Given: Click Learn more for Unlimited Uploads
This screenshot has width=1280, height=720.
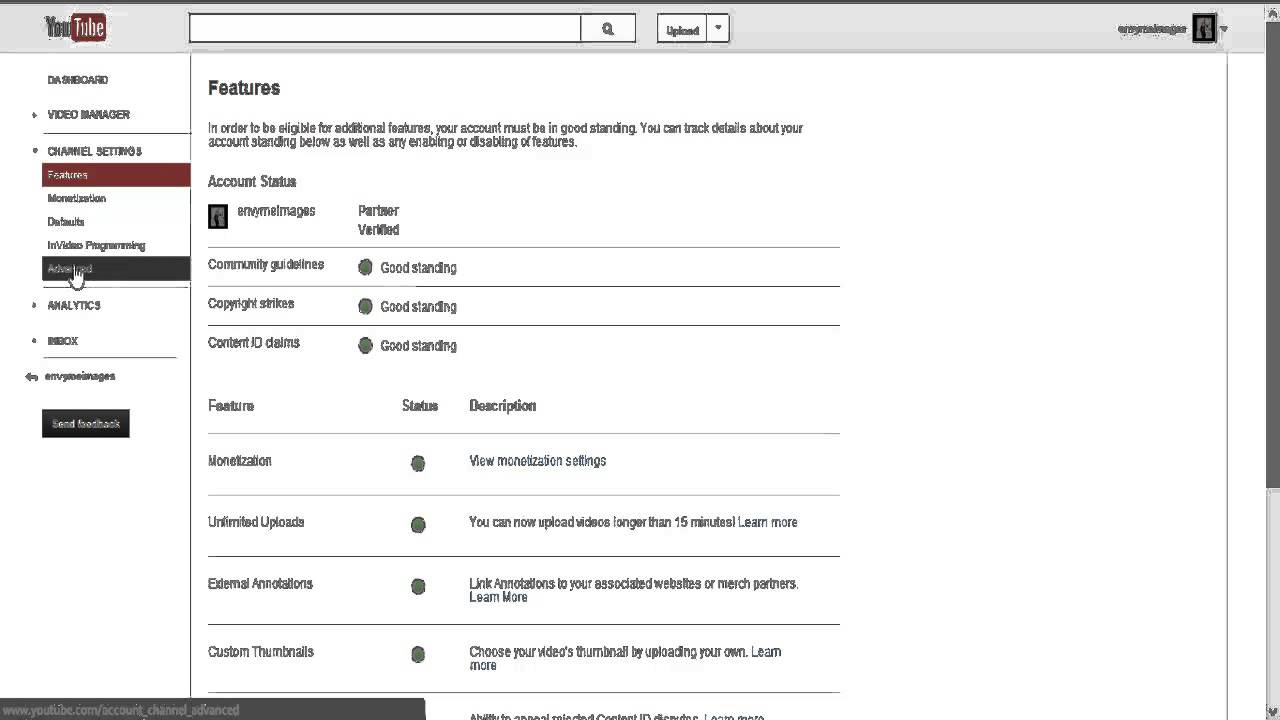Looking at the screenshot, I should point(768,522).
